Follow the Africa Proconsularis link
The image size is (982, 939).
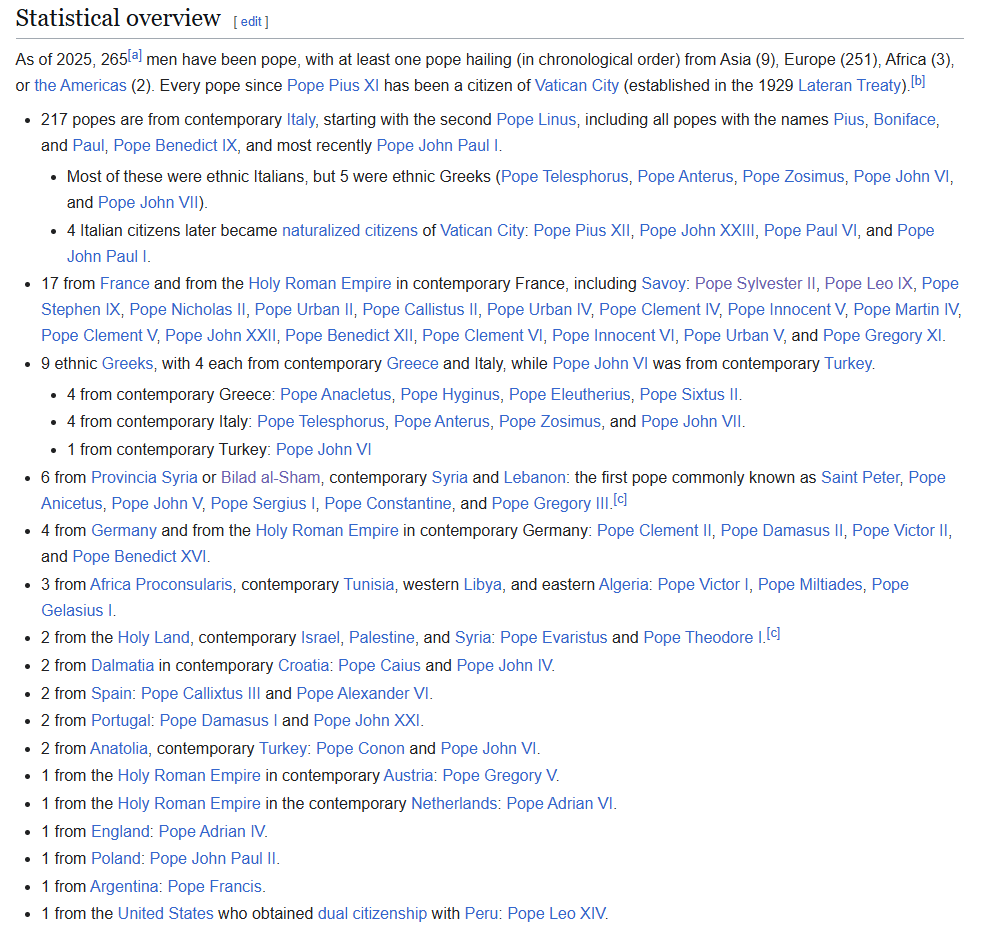pos(161,585)
